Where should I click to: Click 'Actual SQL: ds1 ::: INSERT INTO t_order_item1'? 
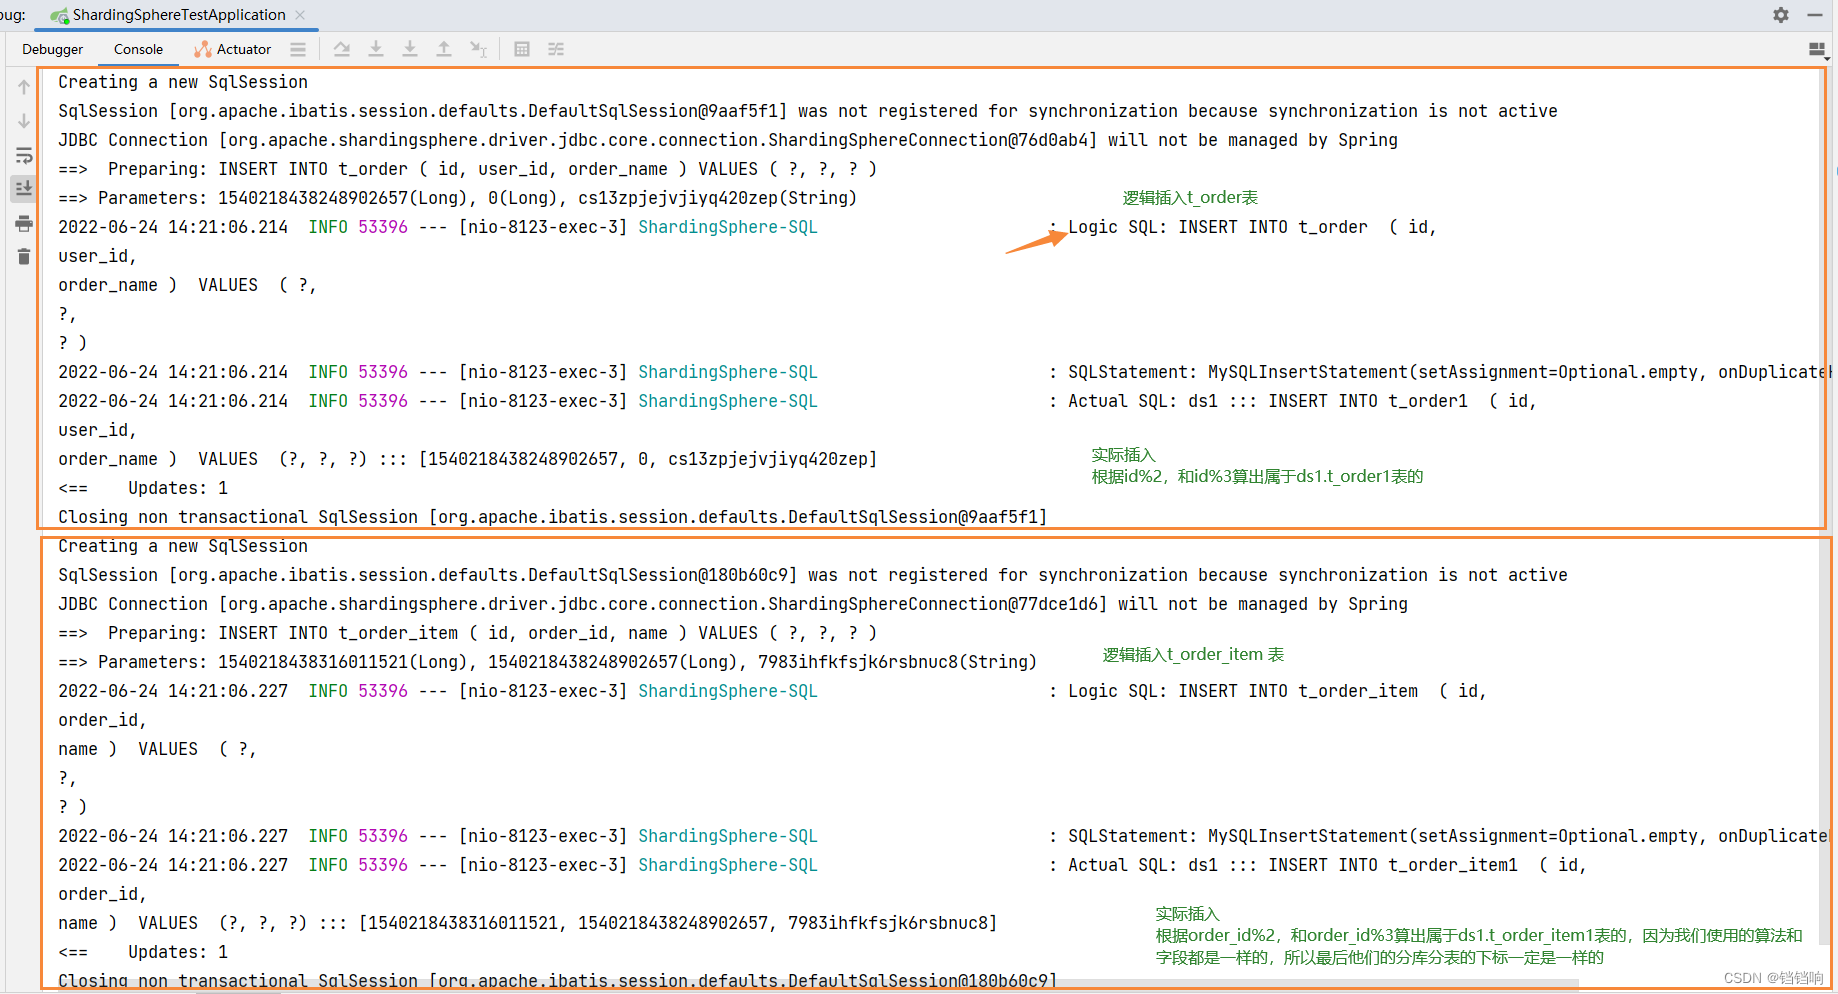pyautogui.click(x=1293, y=865)
